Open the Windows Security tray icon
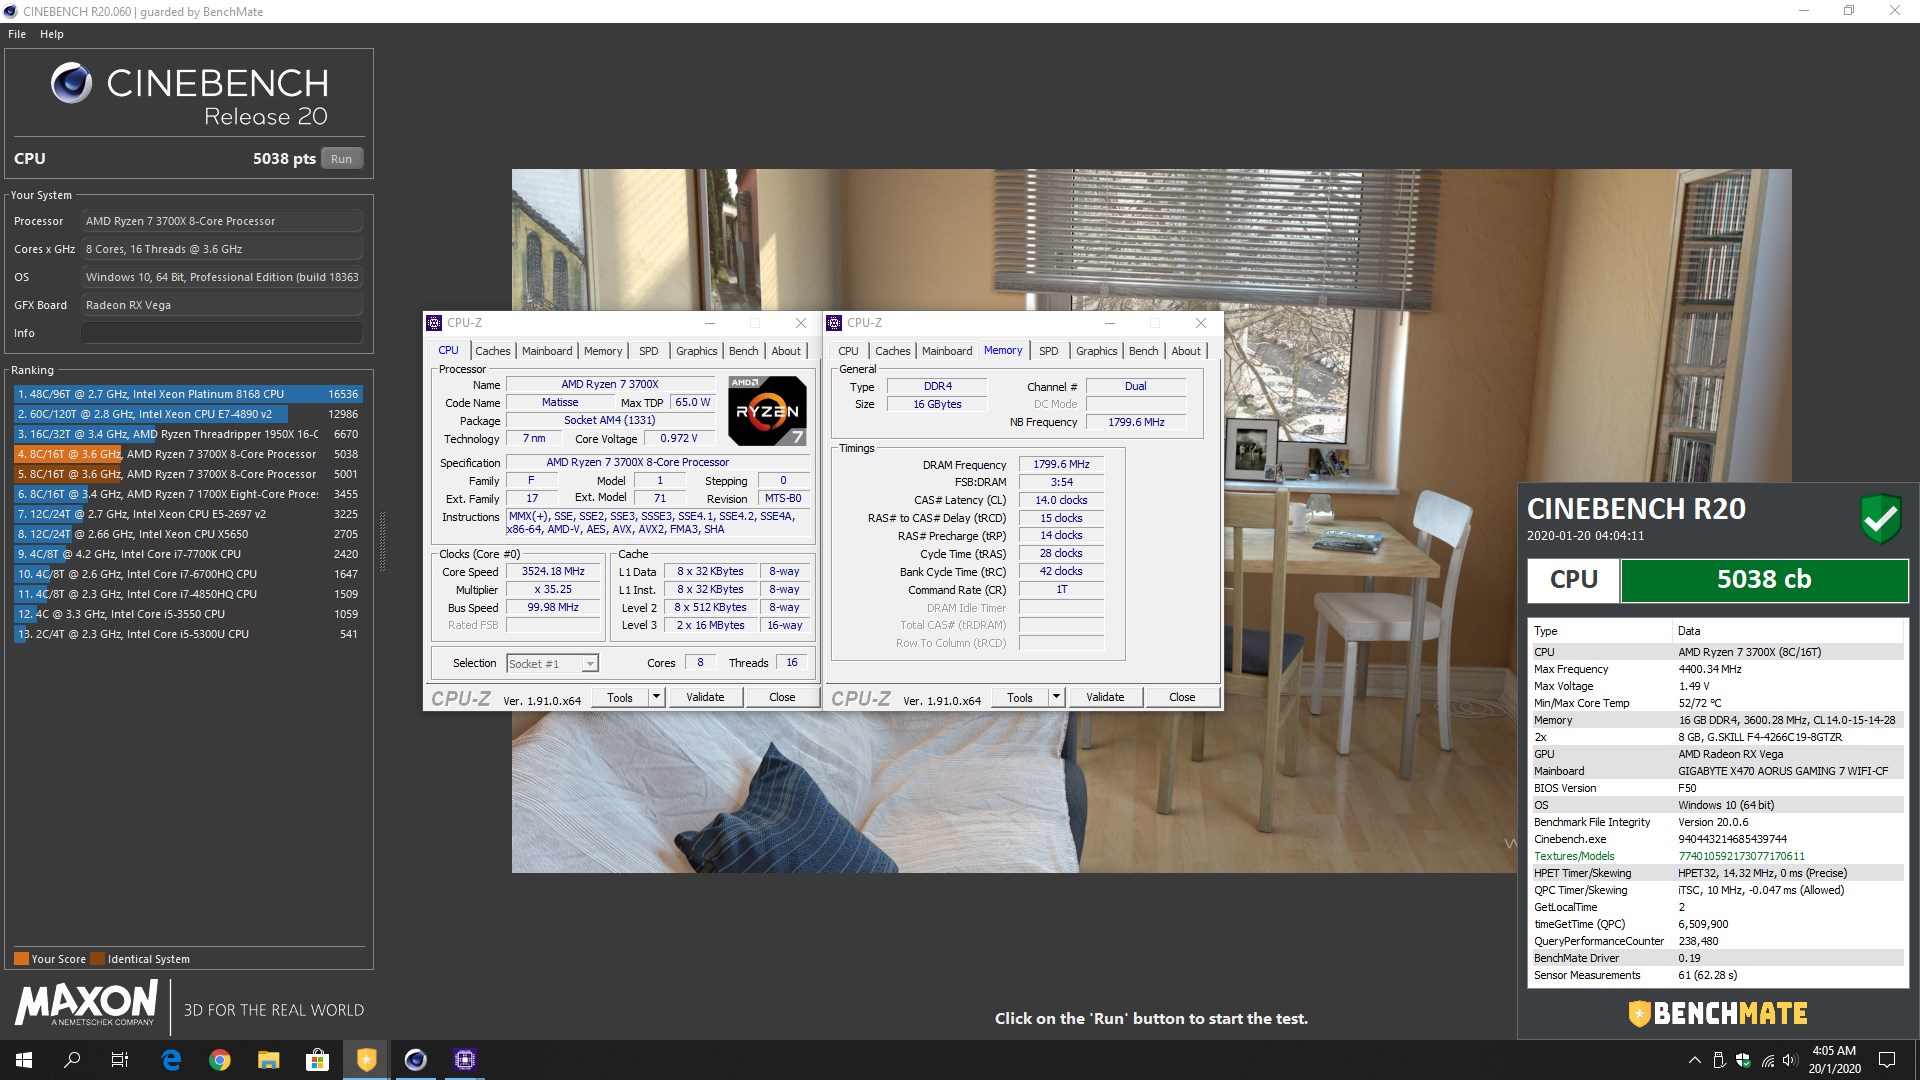Viewport: 1920px width, 1080px height. point(1743,1060)
